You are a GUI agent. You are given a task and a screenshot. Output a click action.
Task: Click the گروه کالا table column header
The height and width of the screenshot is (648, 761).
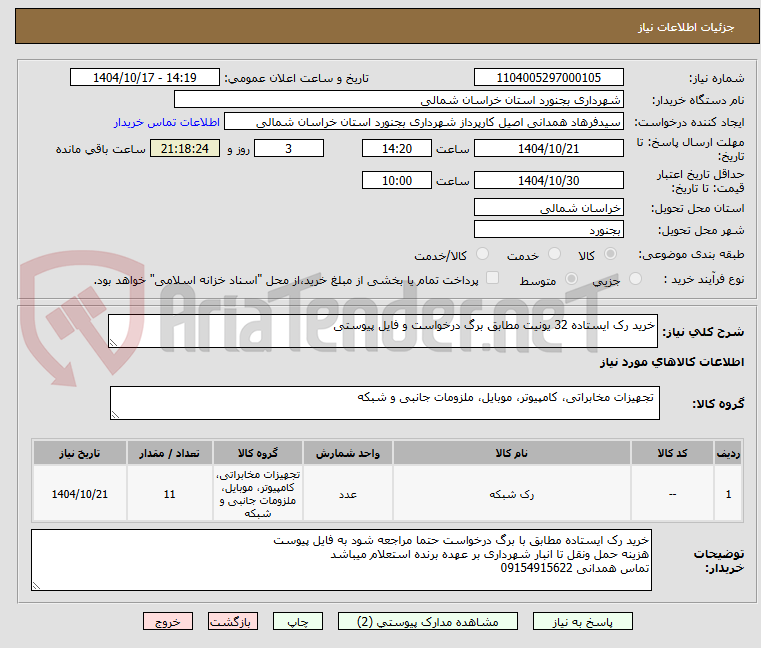[x=258, y=453]
